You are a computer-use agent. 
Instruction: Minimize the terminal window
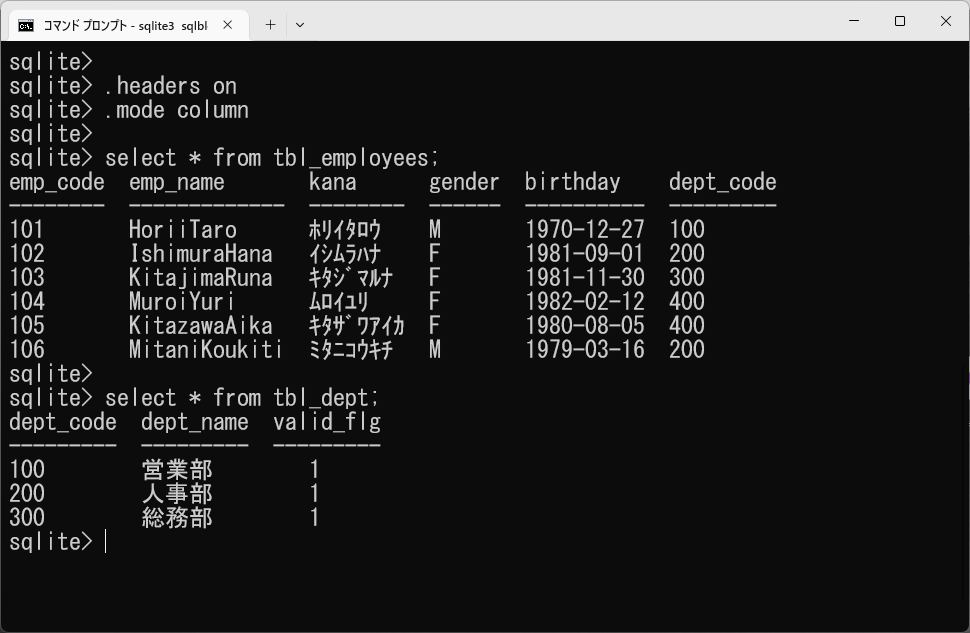(x=854, y=21)
